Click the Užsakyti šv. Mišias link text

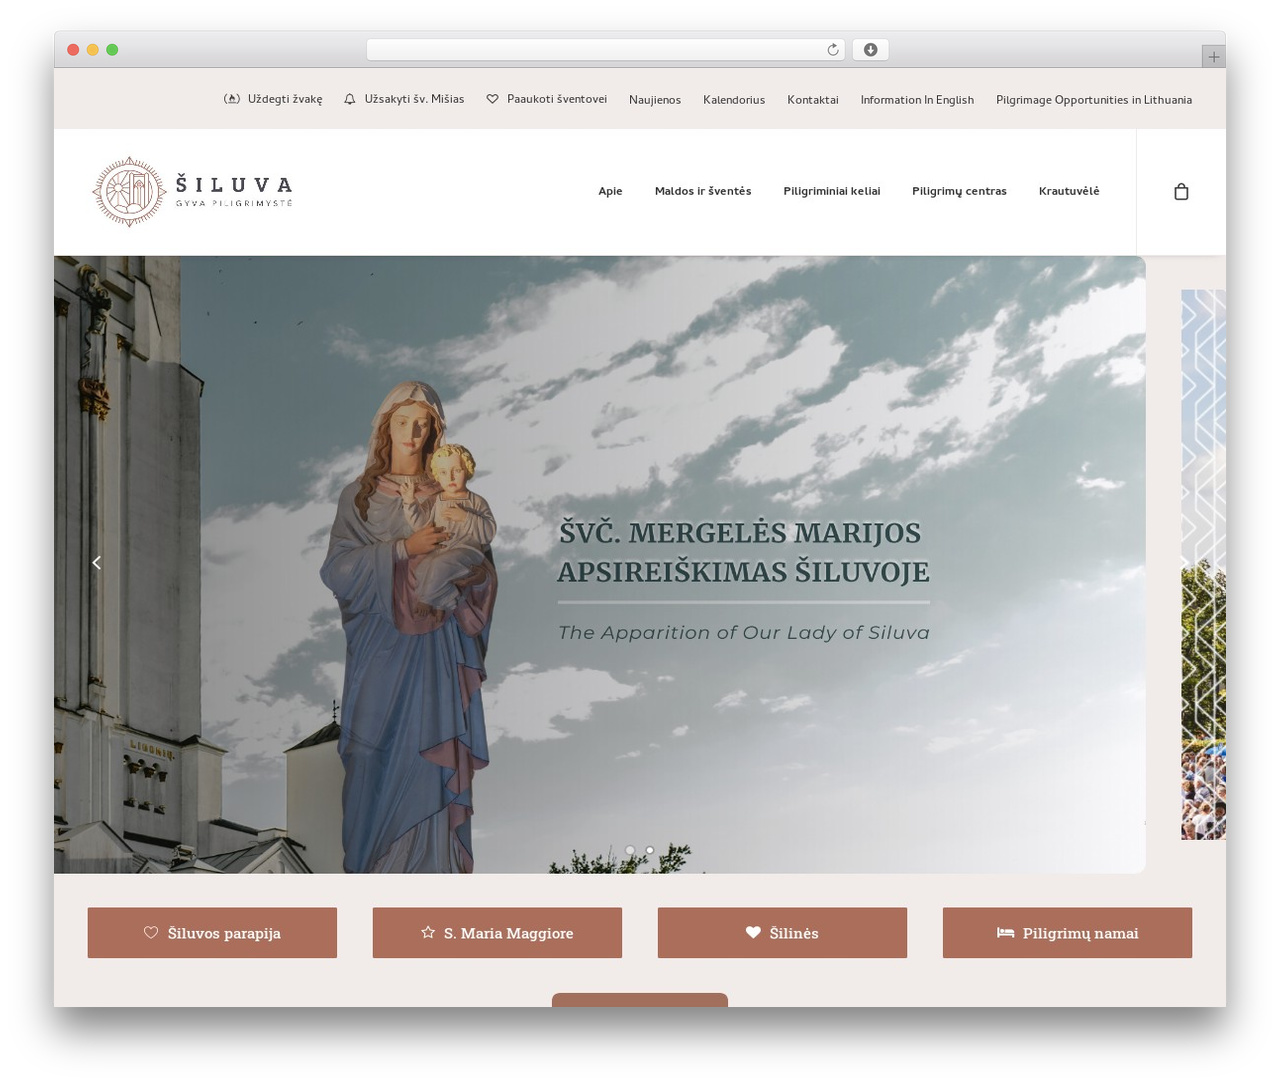point(414,99)
